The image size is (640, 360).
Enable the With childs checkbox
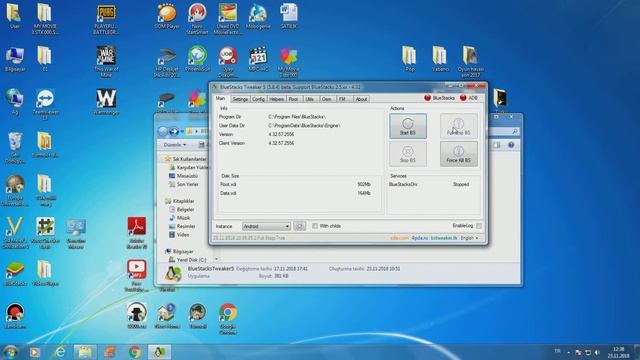point(315,226)
